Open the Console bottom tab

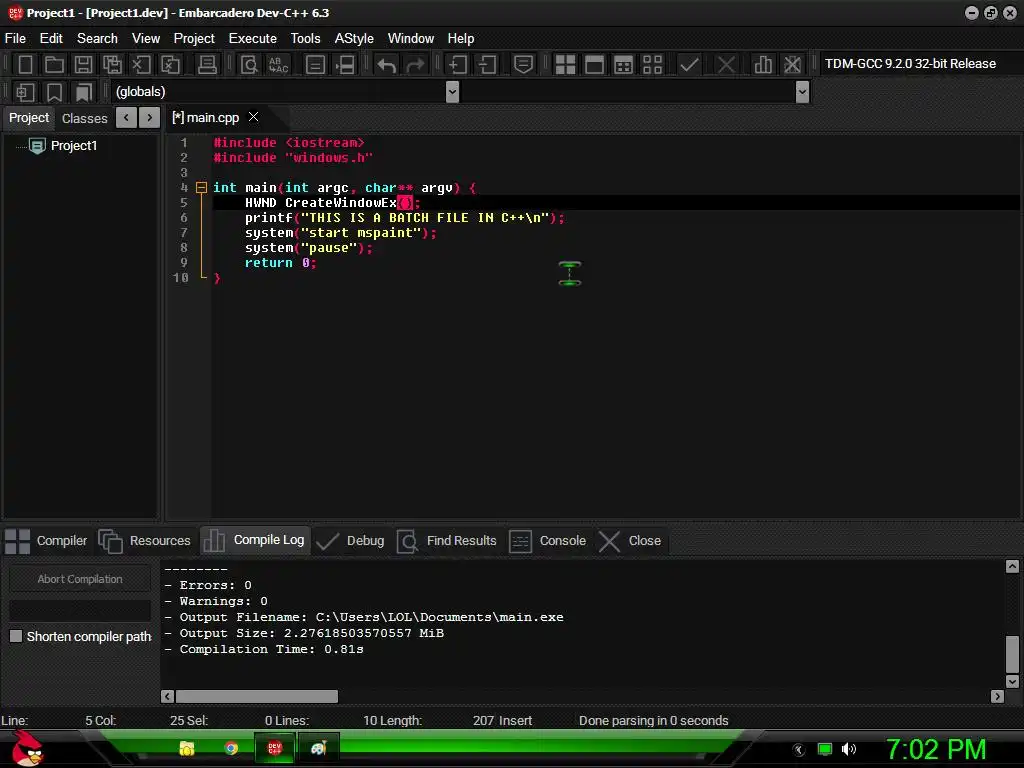[547, 541]
